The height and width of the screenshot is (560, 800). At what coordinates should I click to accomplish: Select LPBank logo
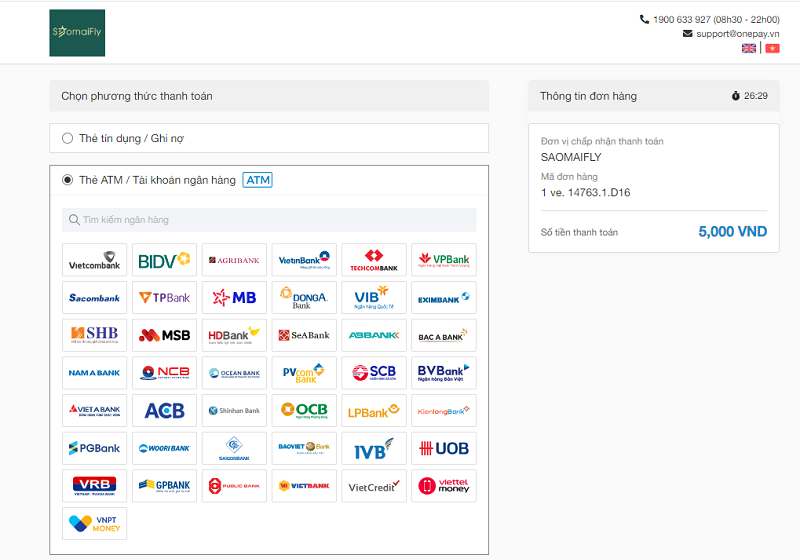click(x=374, y=411)
